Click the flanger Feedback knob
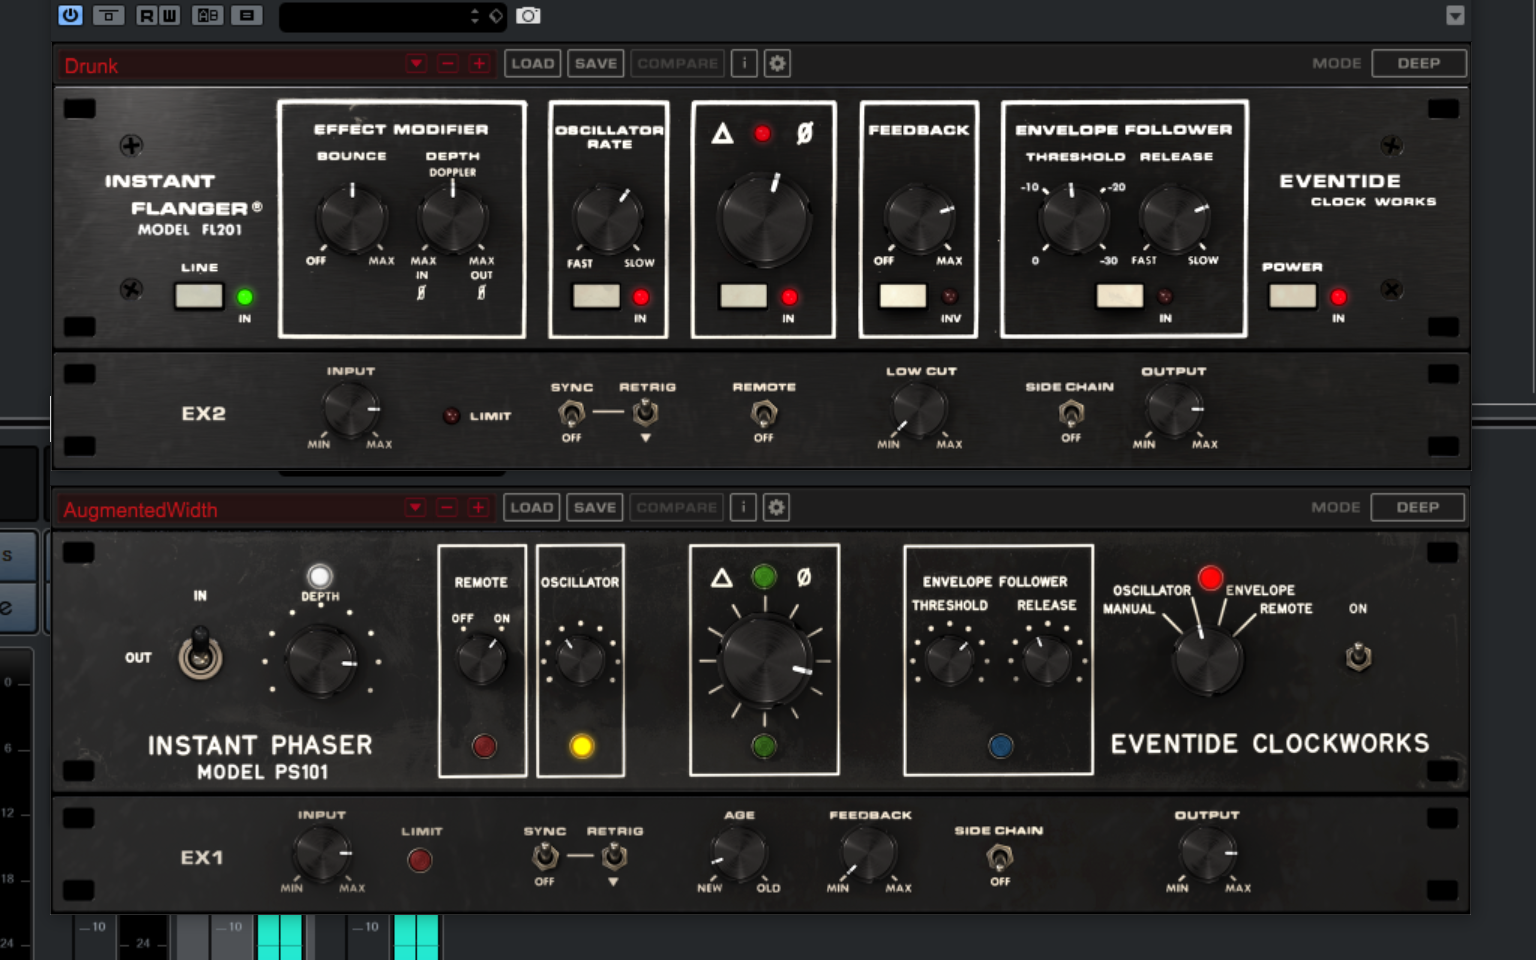Screen dimensions: 1536x960 [919, 218]
